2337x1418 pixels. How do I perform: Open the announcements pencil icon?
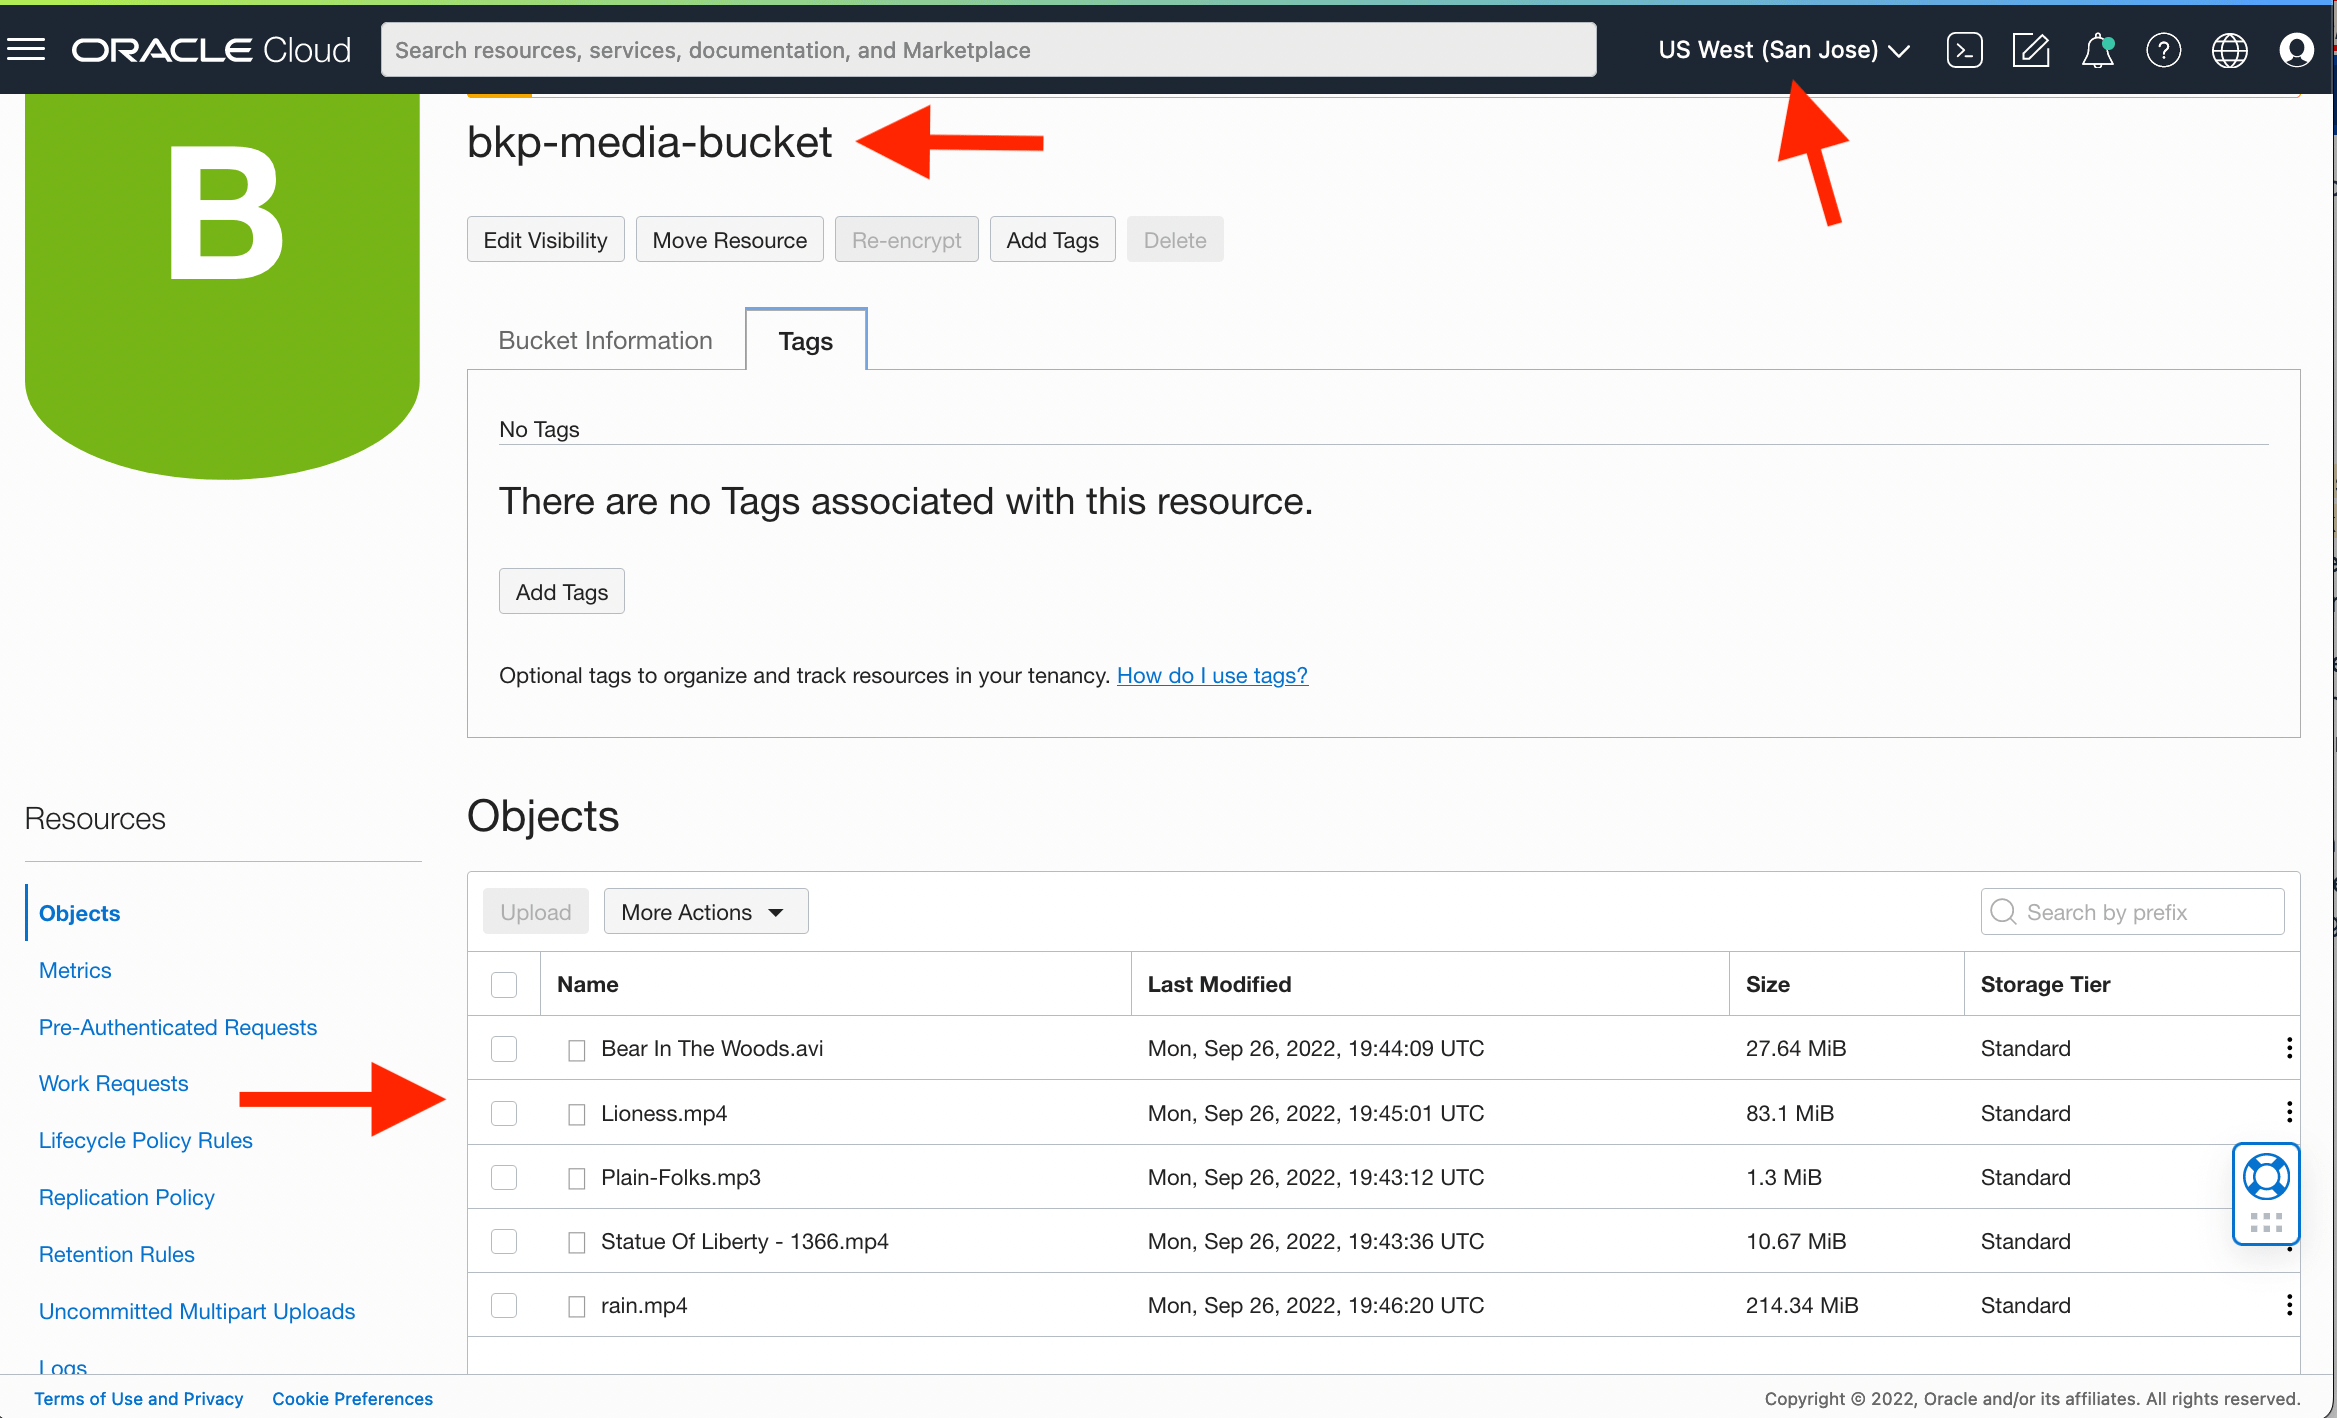[2030, 49]
